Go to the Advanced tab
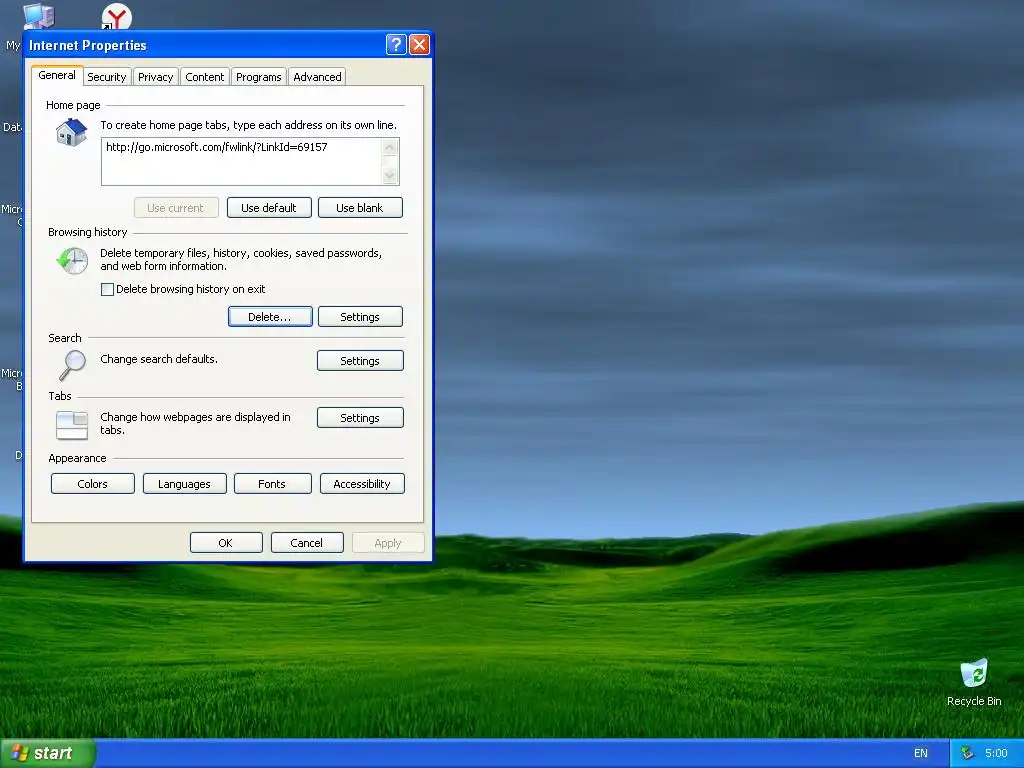This screenshot has height=768, width=1024. coord(317,77)
